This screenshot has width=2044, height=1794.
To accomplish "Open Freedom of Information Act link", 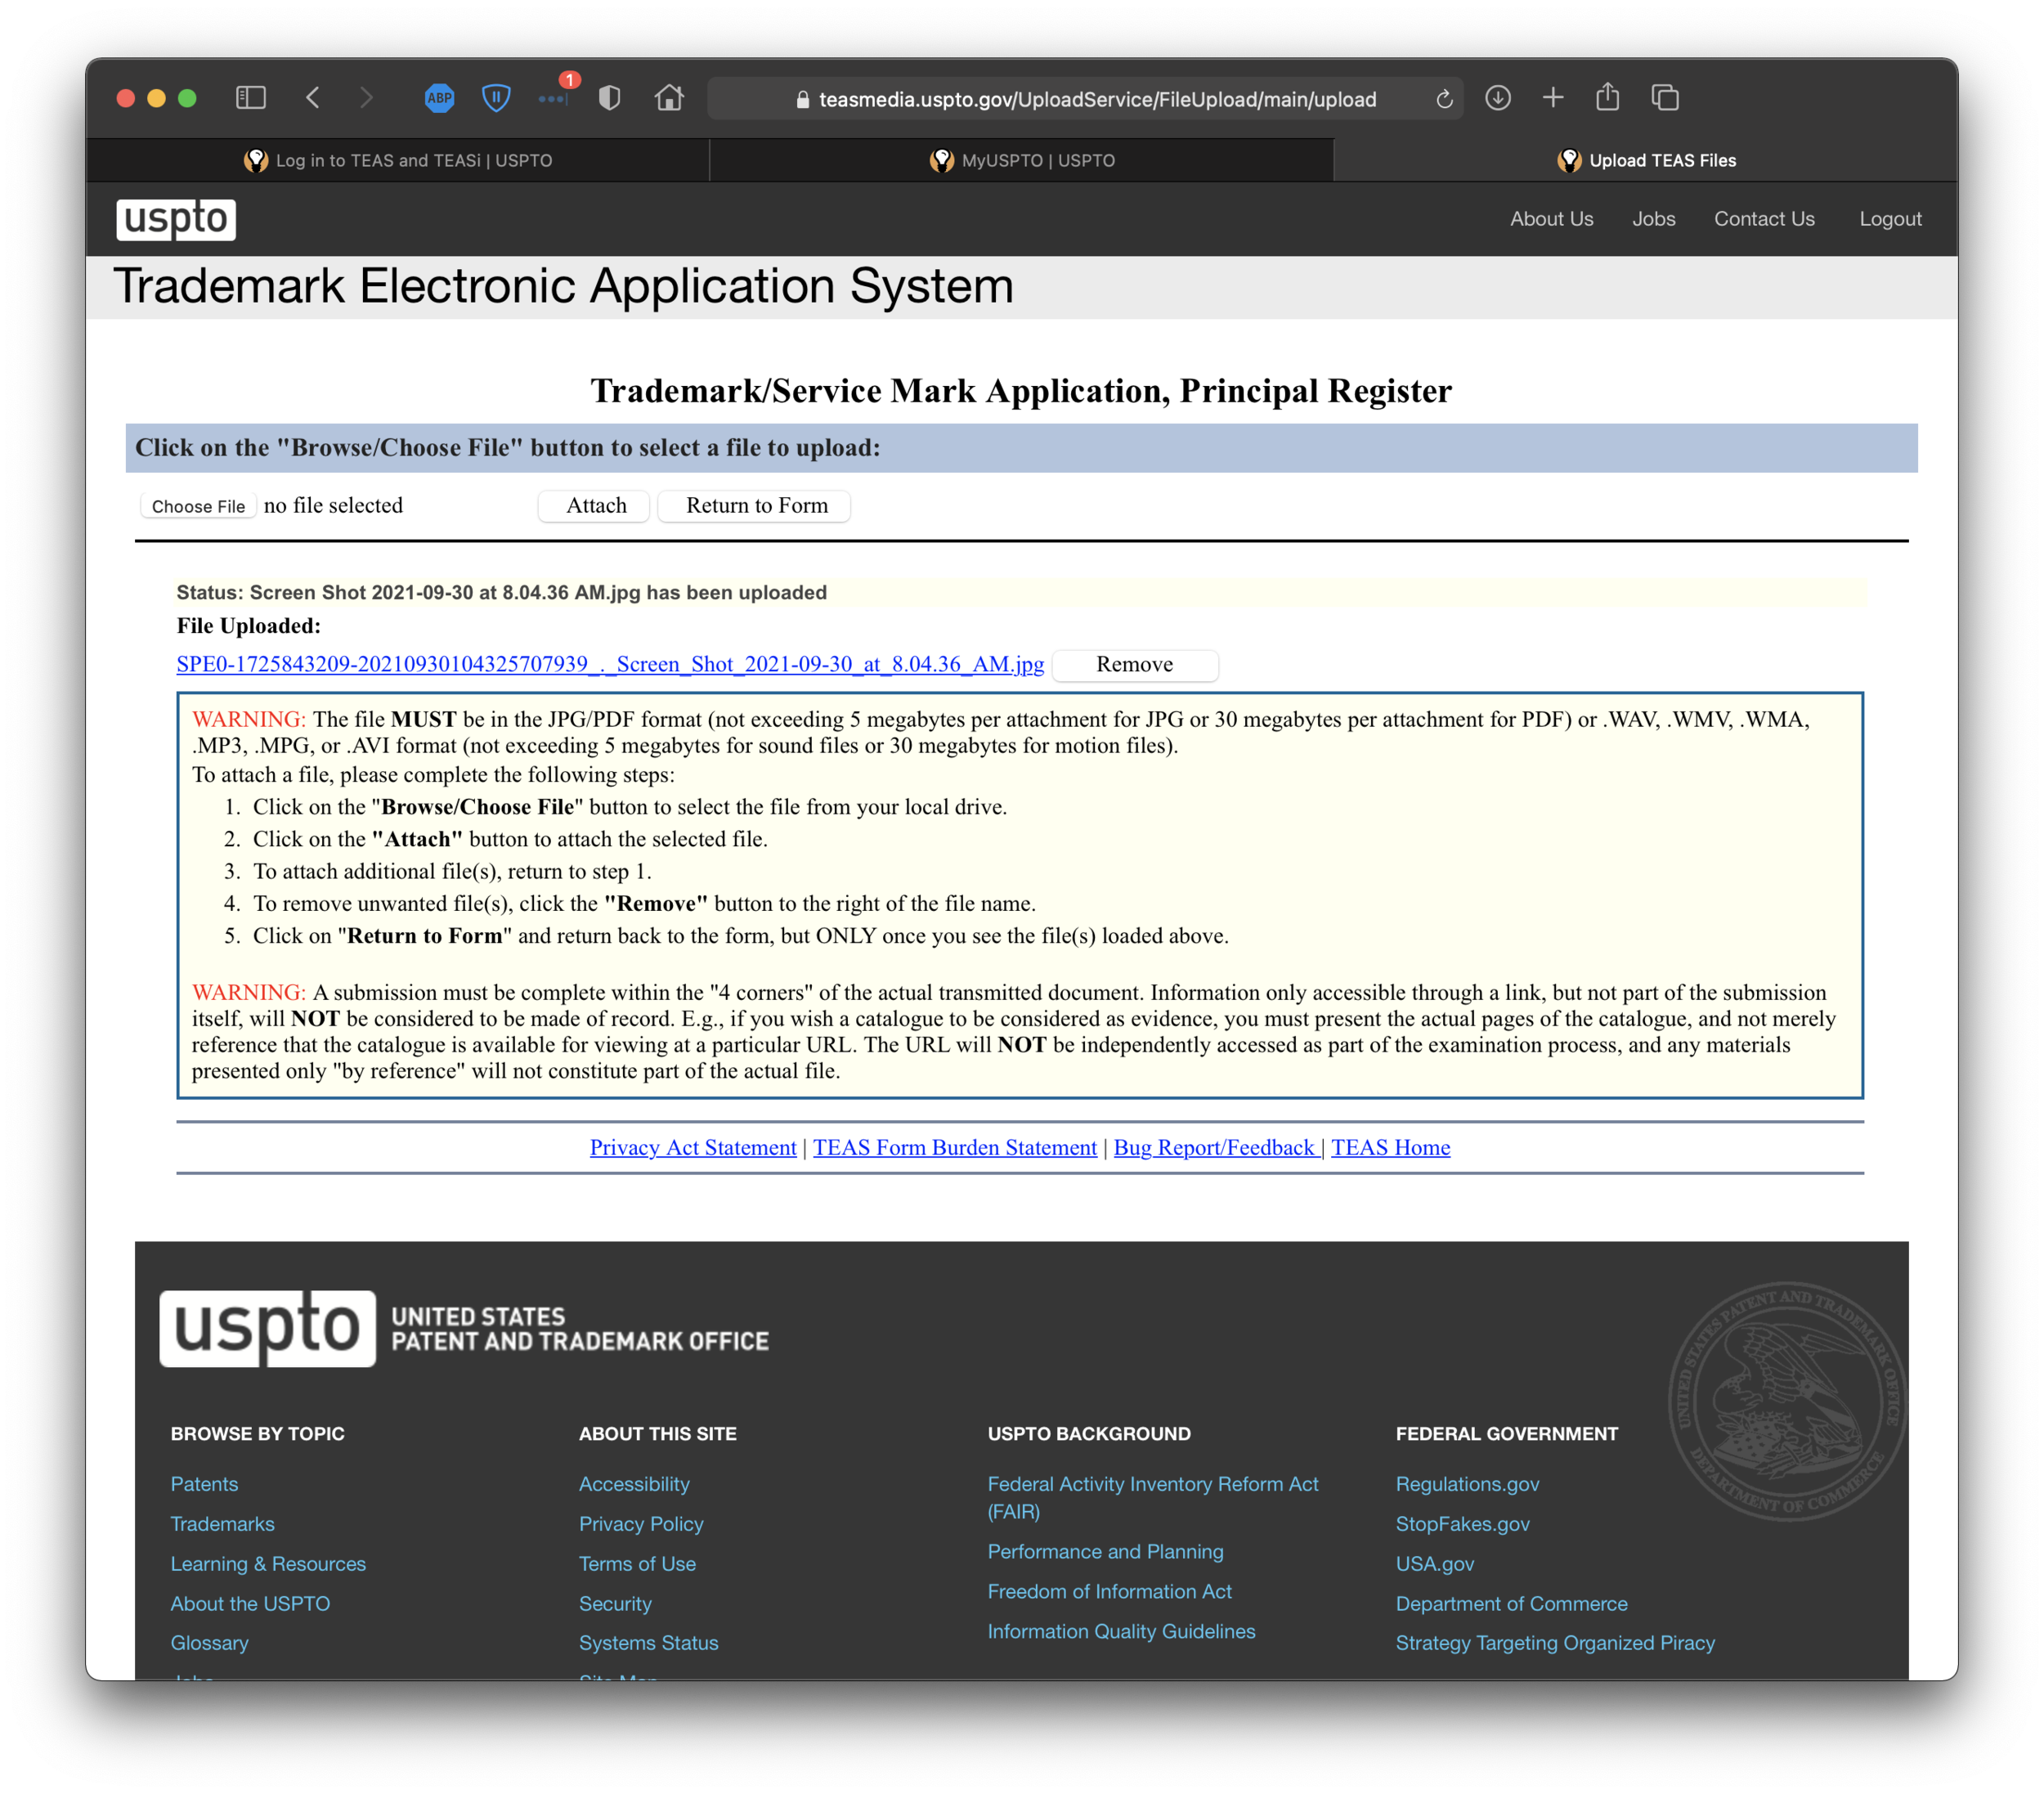I will 1109,1592.
